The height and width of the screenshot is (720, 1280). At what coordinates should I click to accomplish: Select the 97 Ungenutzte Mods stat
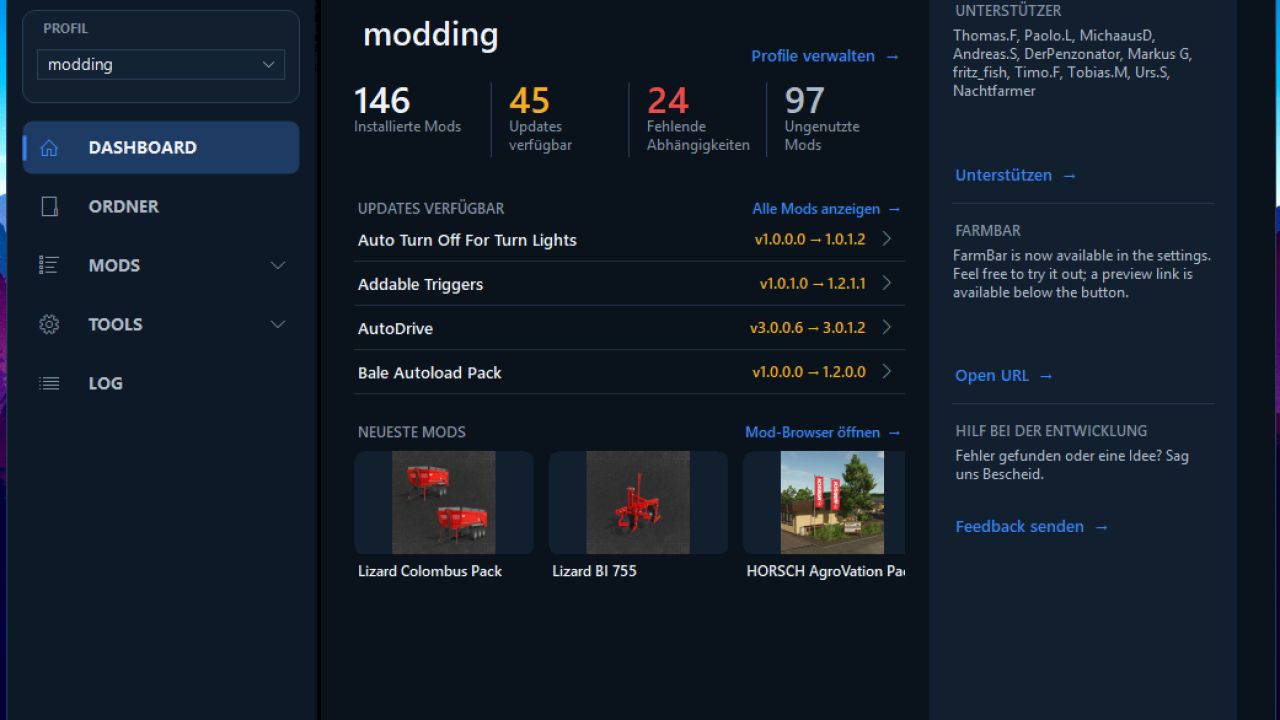click(x=822, y=118)
